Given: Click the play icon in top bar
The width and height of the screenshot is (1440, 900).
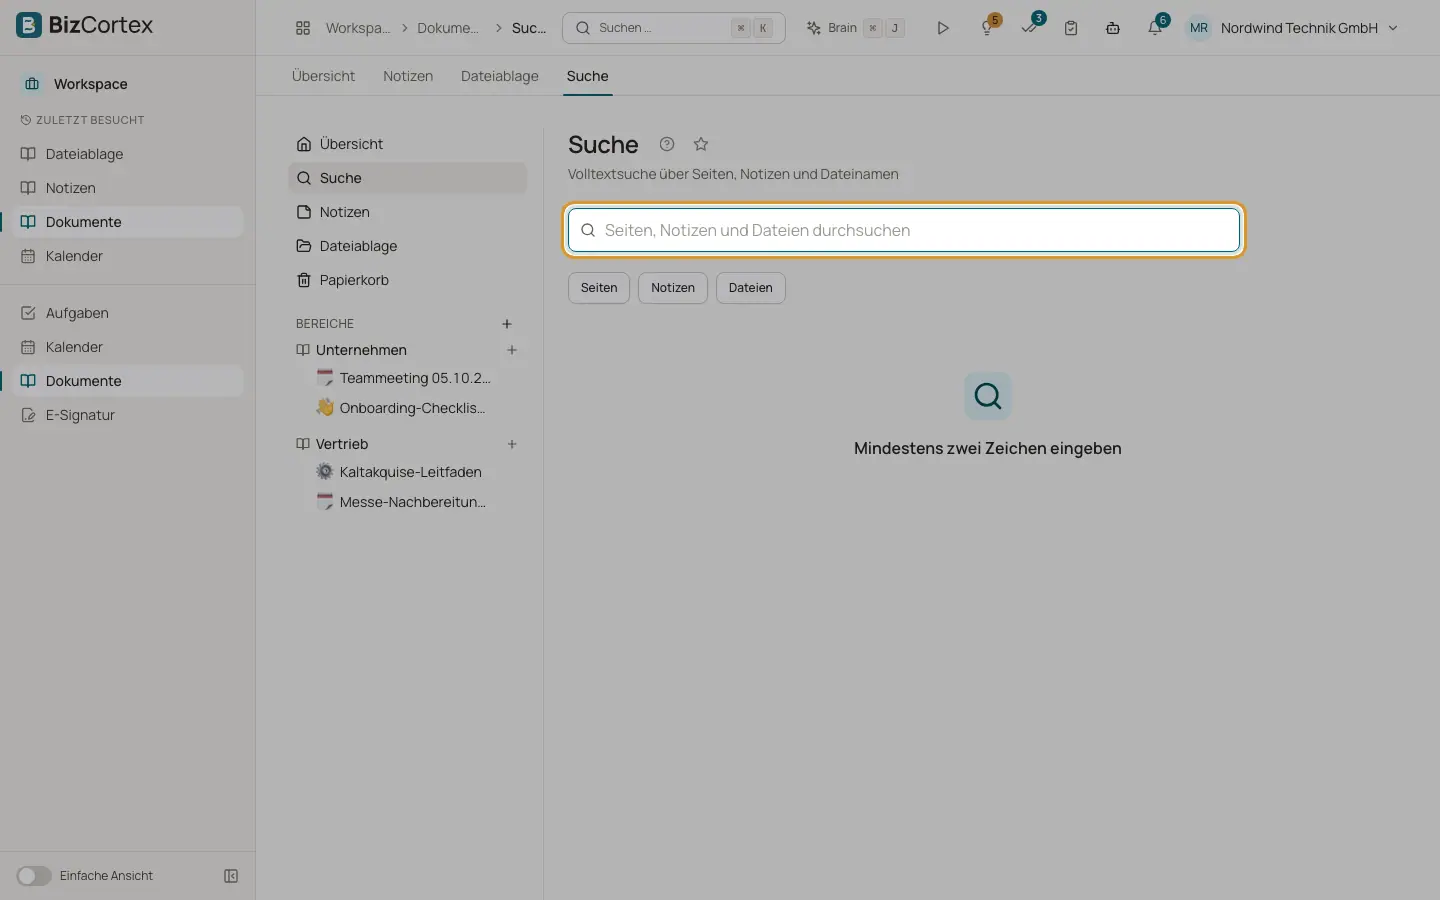Looking at the screenshot, I should point(942,28).
